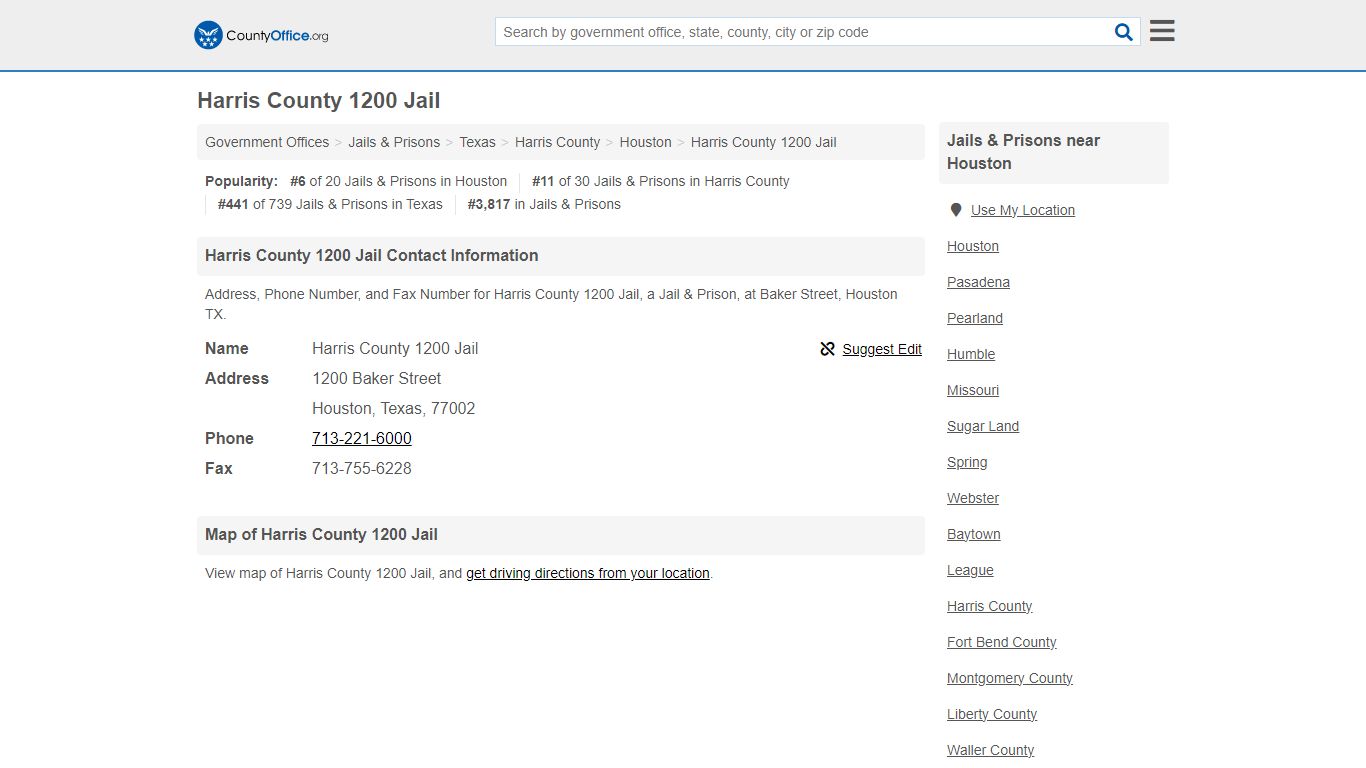Open Missouri sidebar link
Screen dimensions: 1366x768
pyautogui.click(x=973, y=390)
